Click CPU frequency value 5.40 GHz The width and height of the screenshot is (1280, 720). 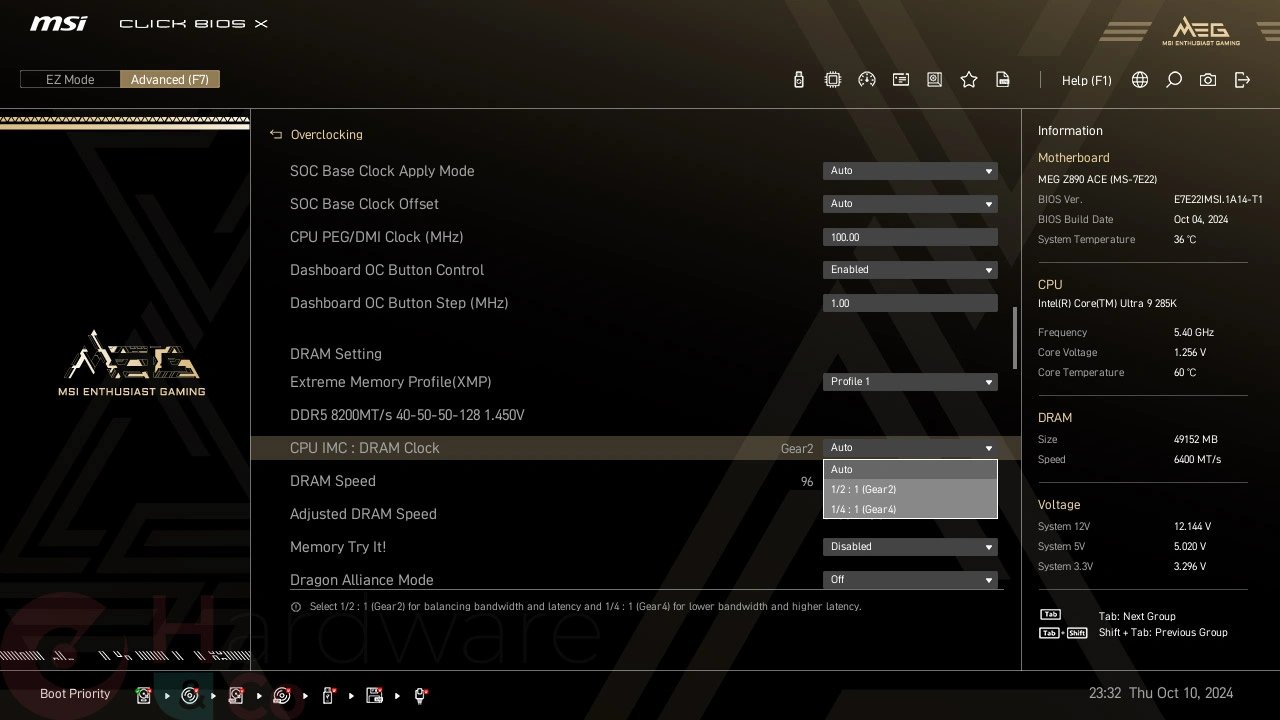(1194, 333)
